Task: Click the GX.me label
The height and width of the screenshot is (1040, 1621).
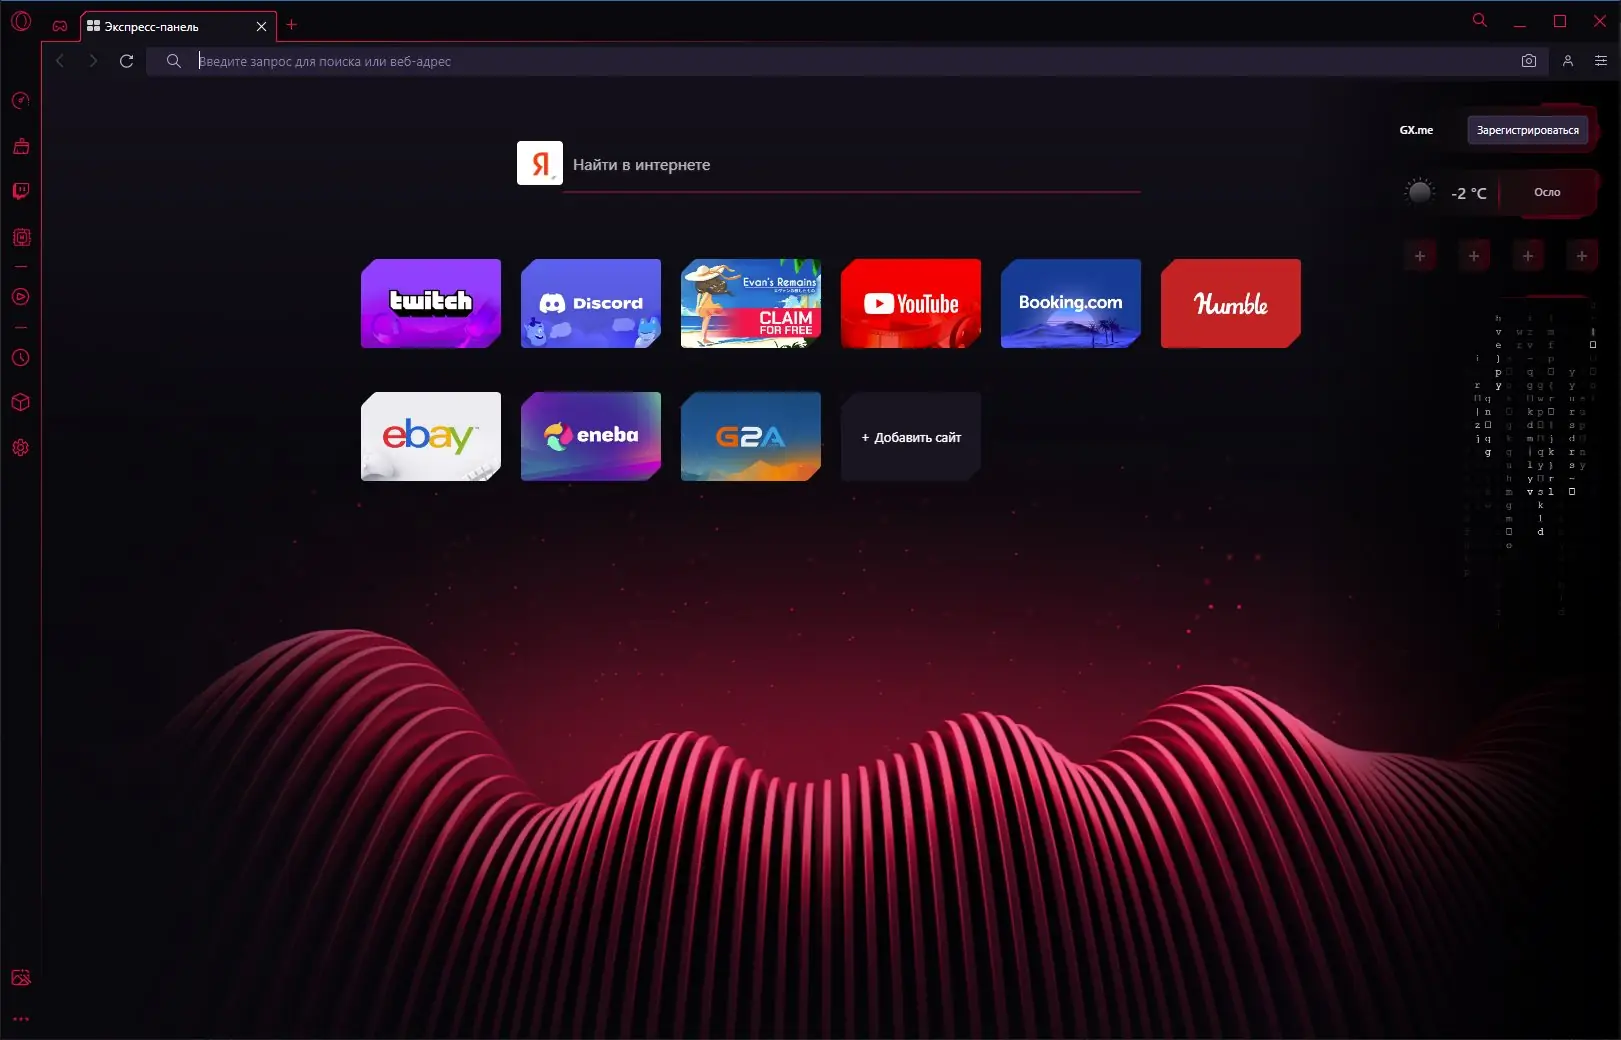Action: (x=1416, y=130)
